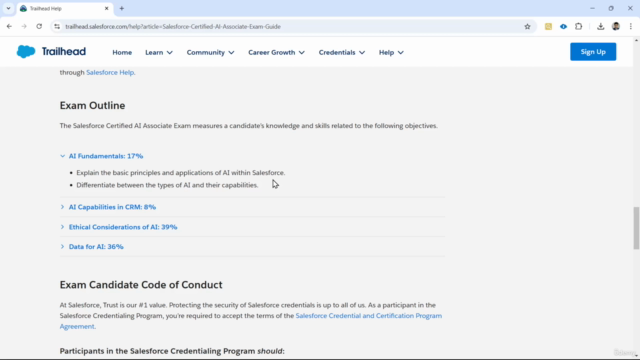Click the Sign Up button
The image size is (640, 360).
pos(593,52)
